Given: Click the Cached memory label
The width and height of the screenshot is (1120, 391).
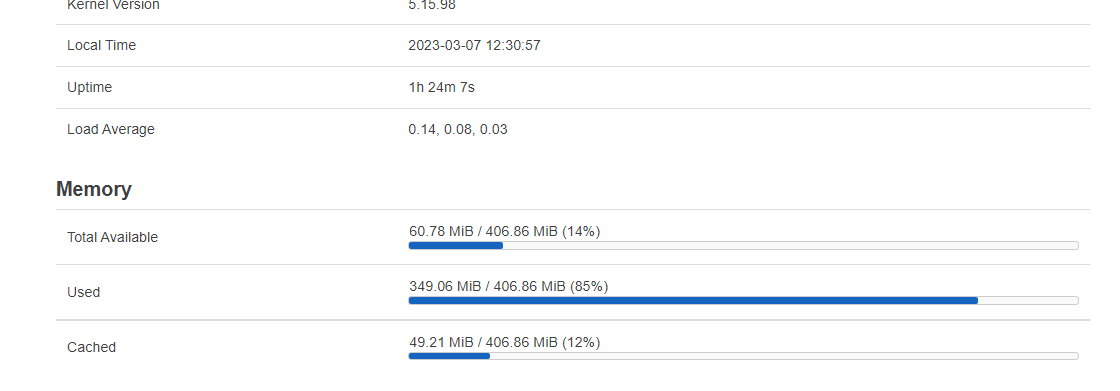Looking at the screenshot, I should pos(91,347).
